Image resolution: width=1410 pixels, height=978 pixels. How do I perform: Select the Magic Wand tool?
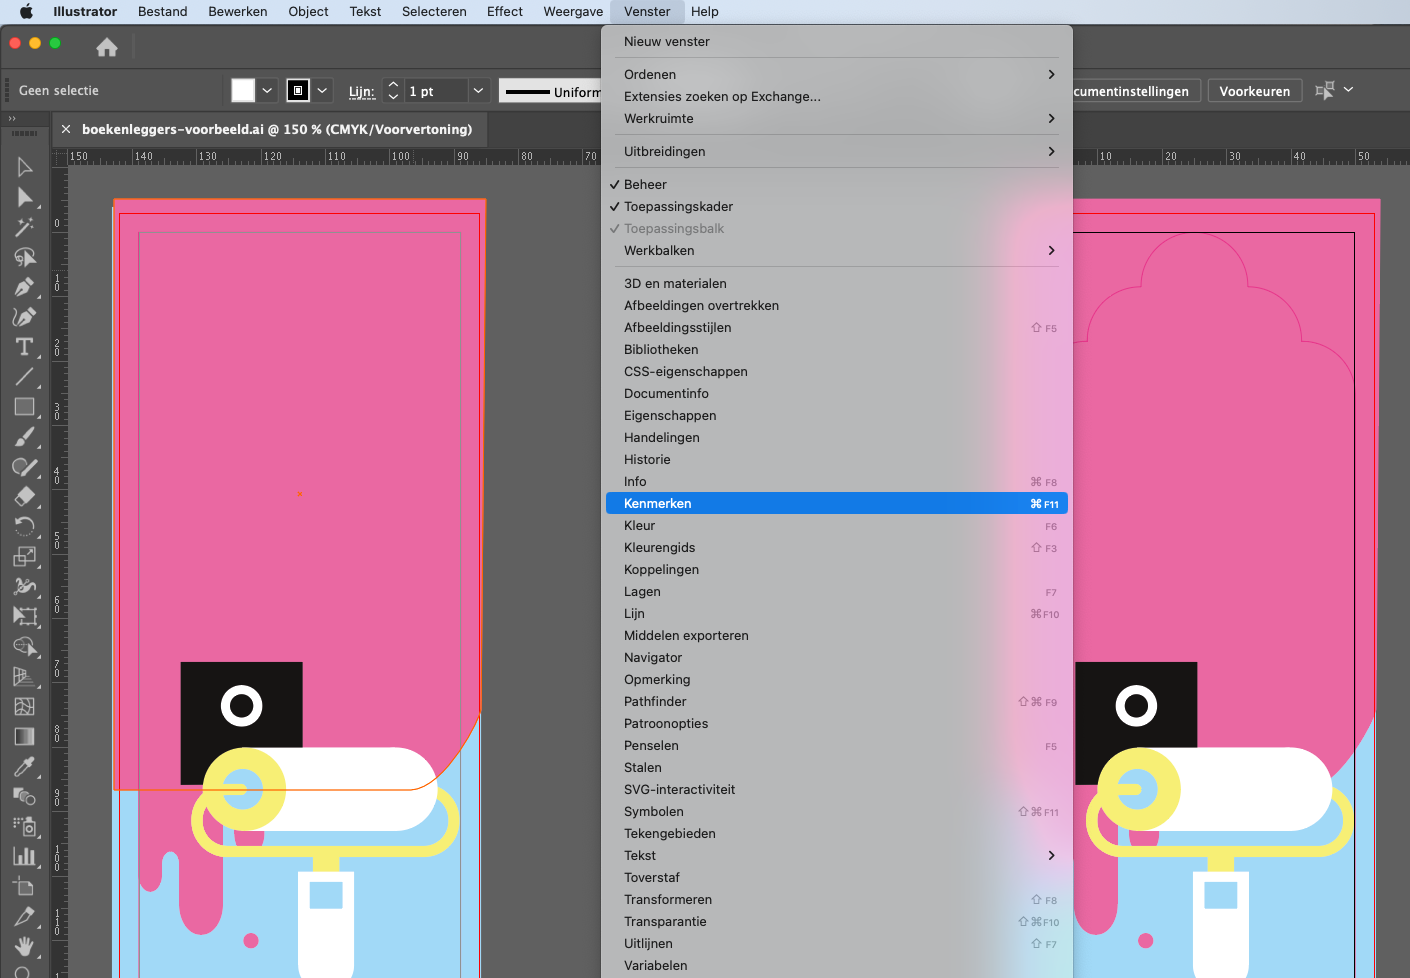coord(24,227)
